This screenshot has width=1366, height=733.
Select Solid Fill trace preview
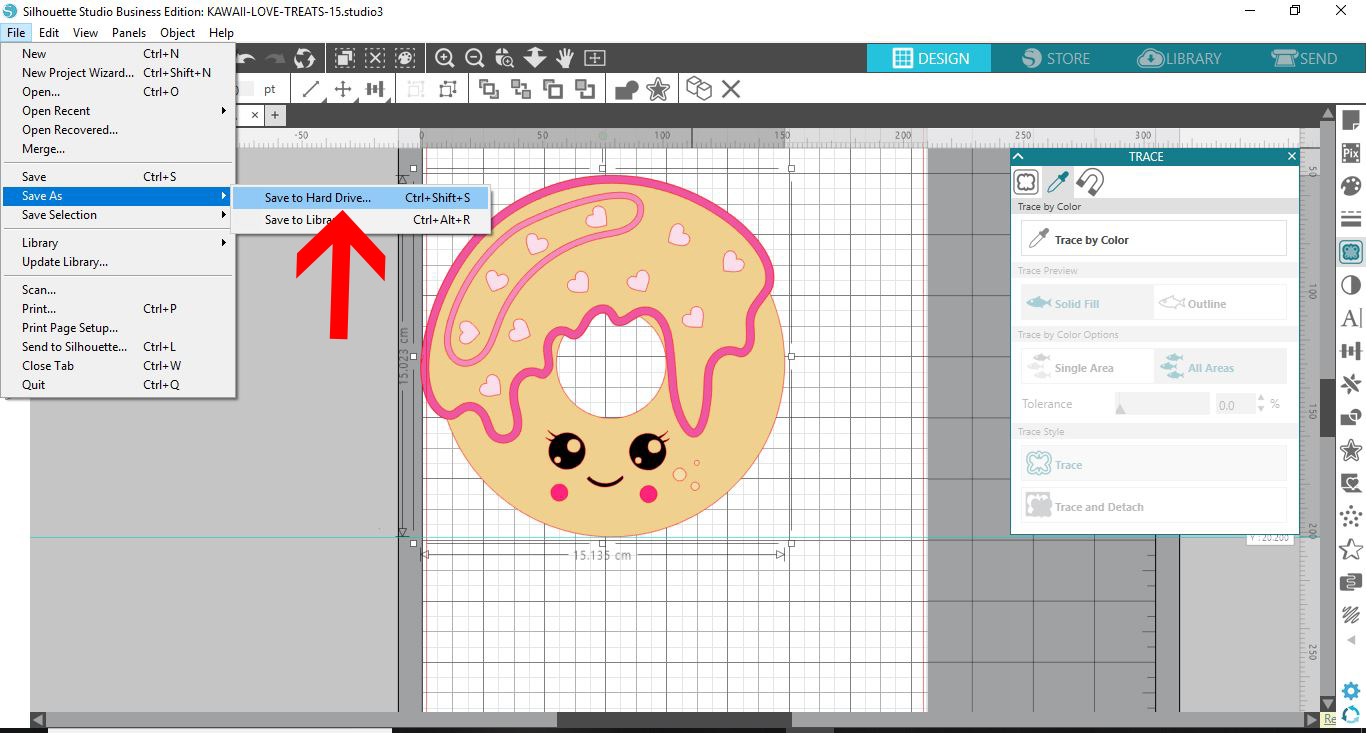[x=1087, y=303]
